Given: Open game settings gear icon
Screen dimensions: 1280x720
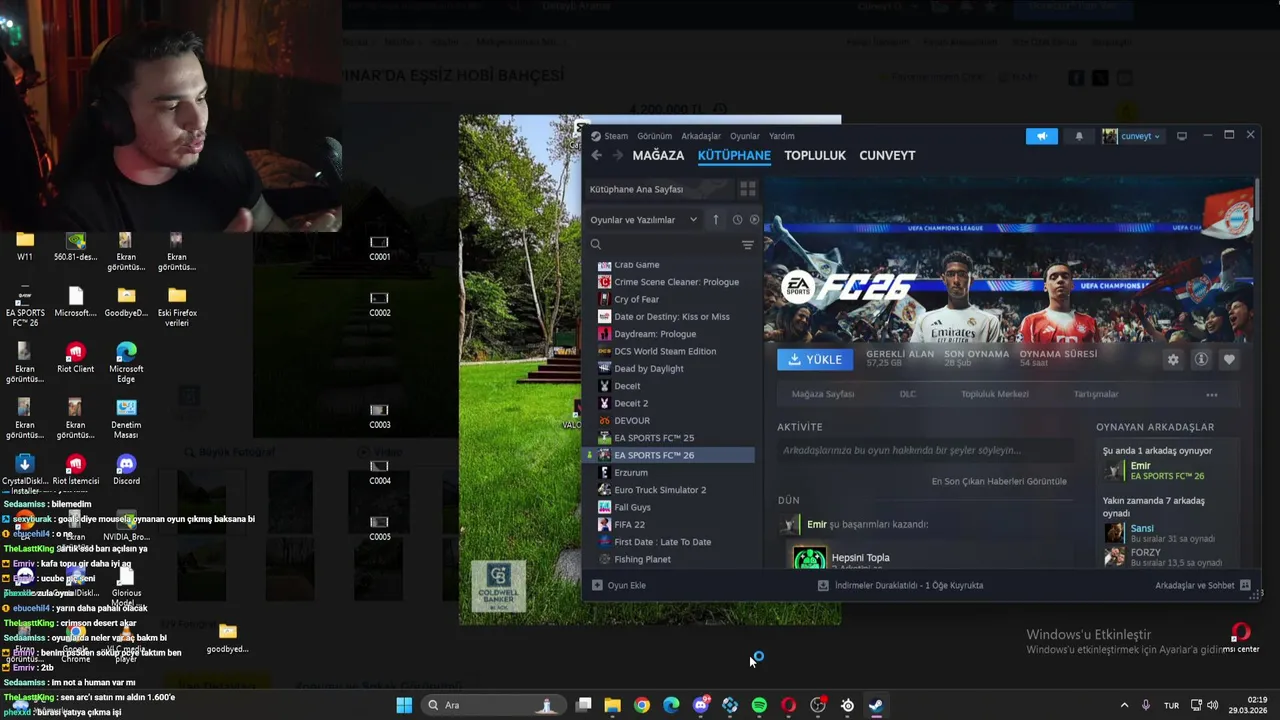Looking at the screenshot, I should 1173,360.
